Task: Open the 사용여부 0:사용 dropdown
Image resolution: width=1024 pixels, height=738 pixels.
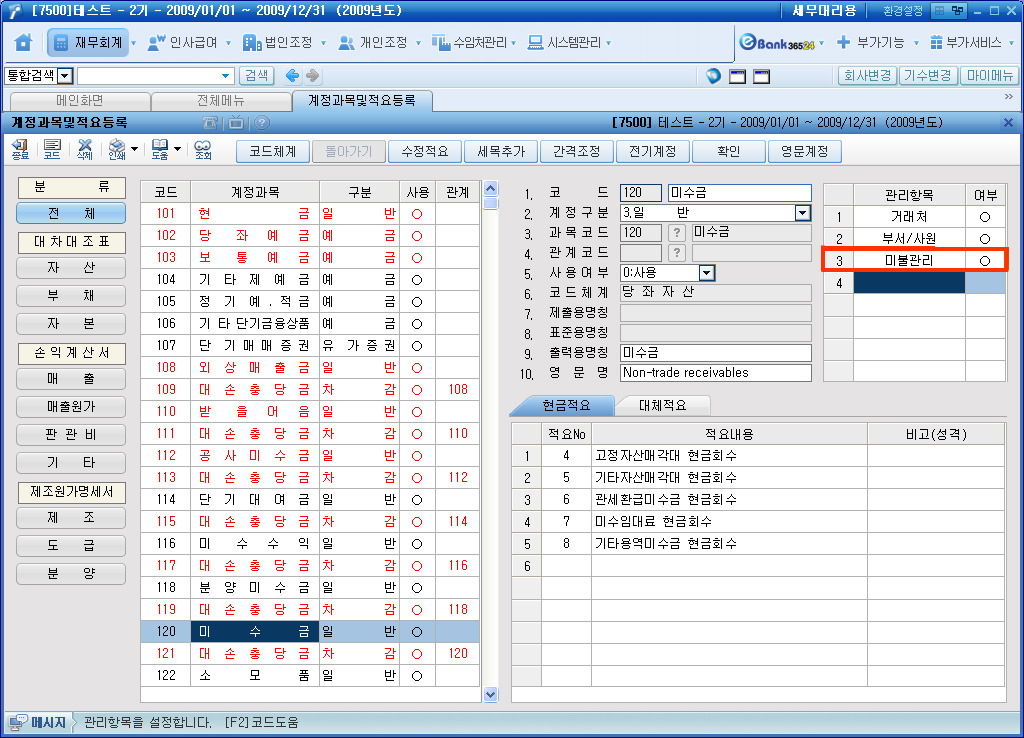Action: 707,273
